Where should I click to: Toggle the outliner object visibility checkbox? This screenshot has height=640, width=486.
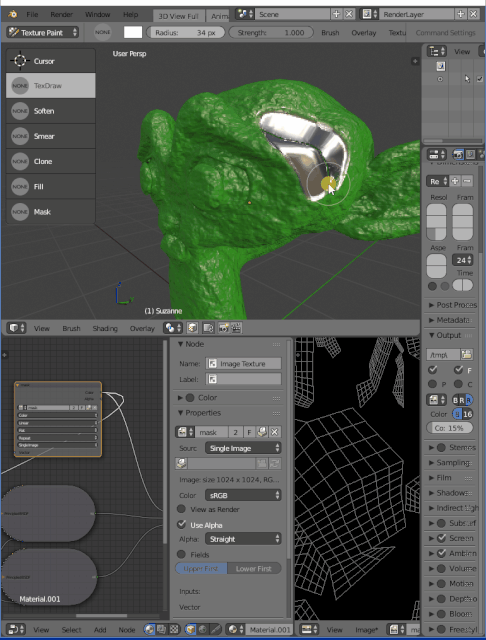coord(480,79)
